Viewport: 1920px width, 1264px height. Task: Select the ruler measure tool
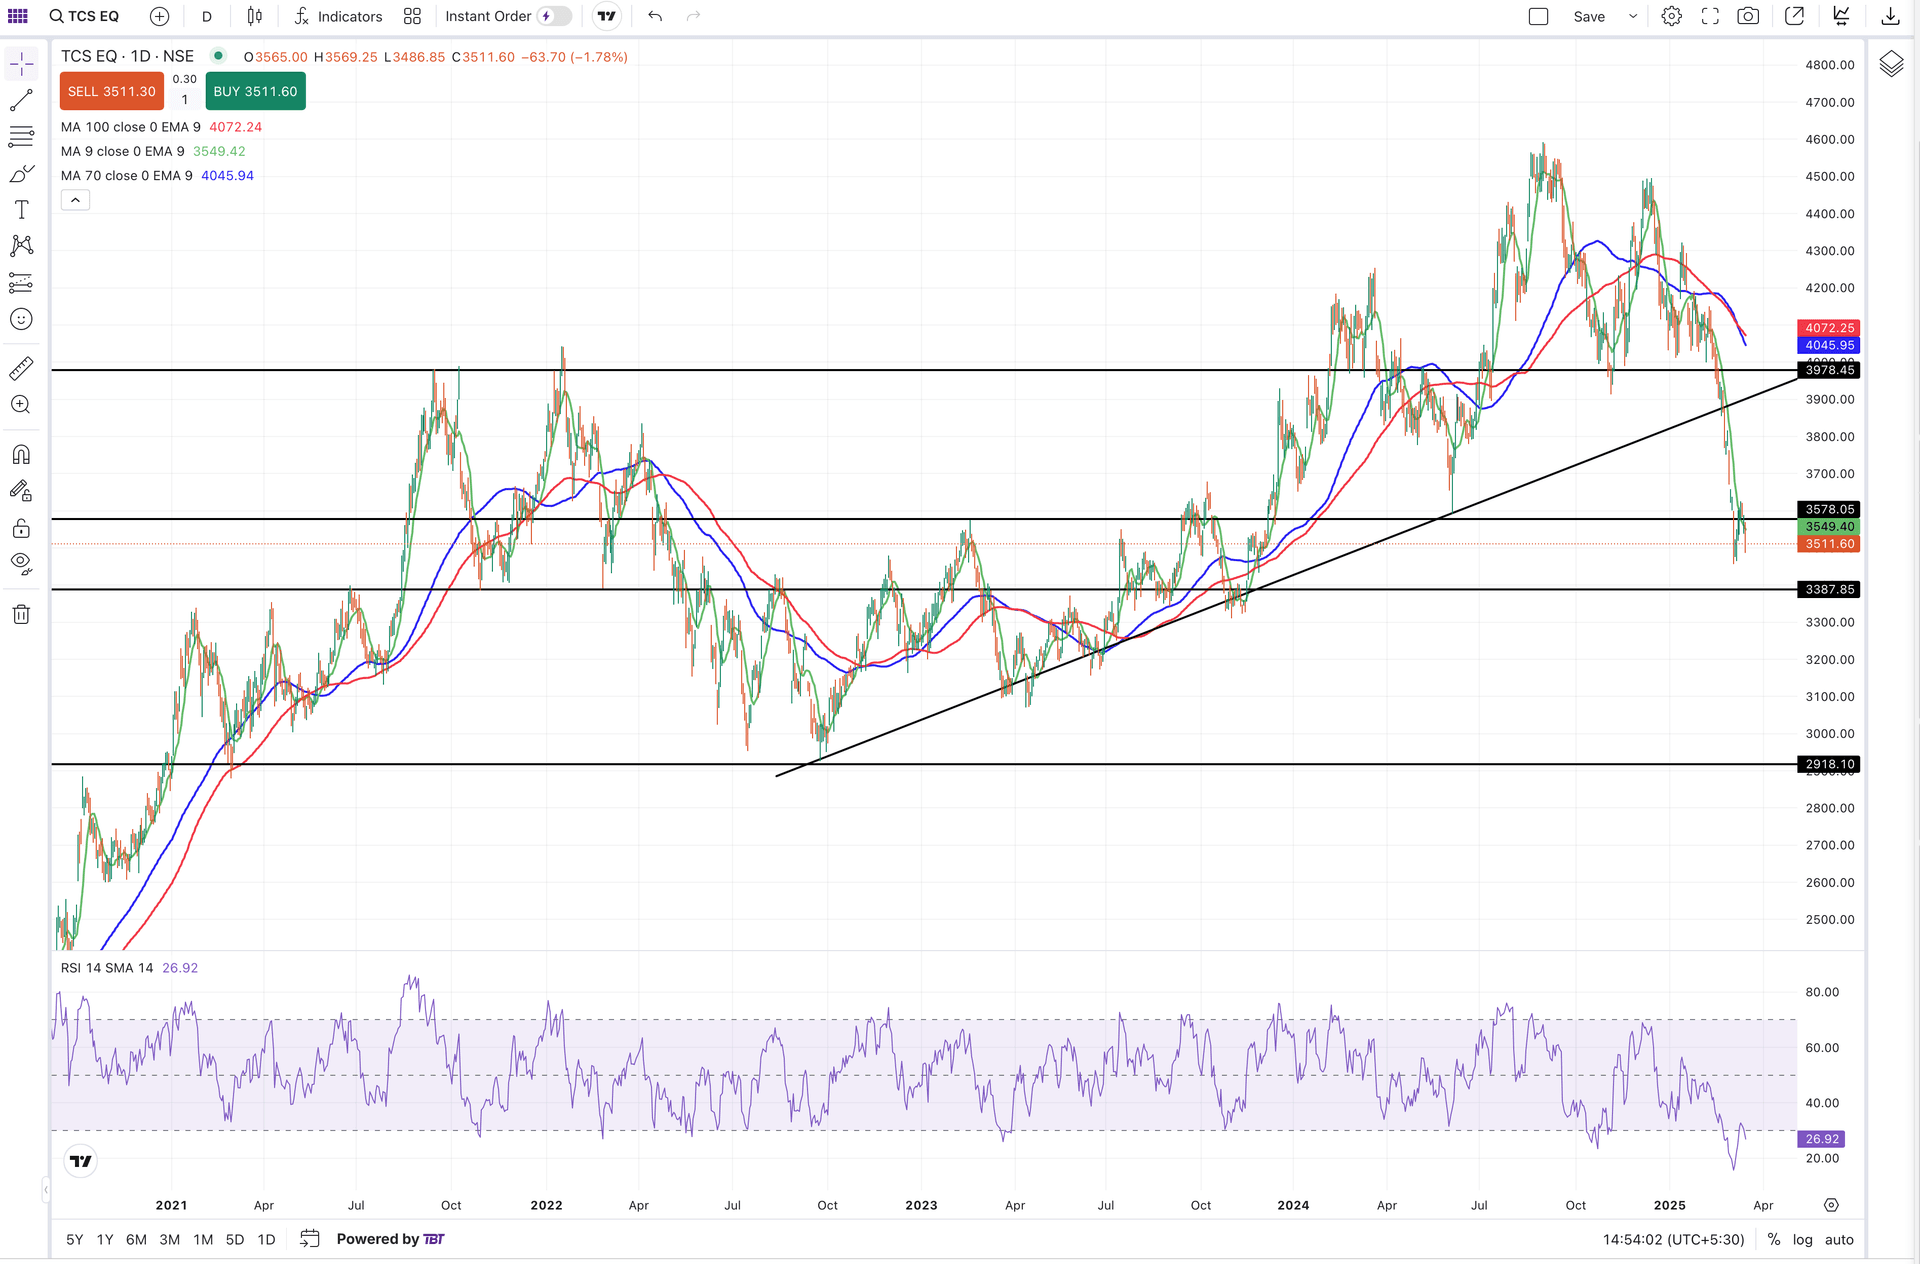coord(21,368)
